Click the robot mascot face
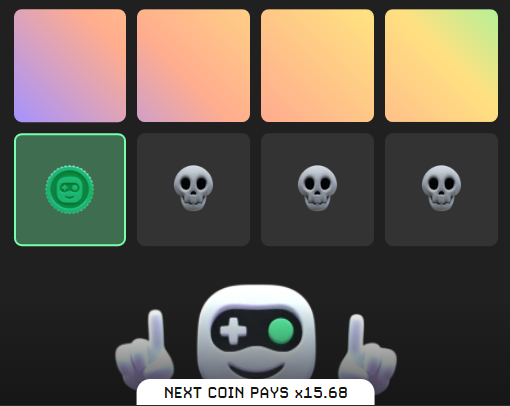510x406 pixels. (256, 333)
